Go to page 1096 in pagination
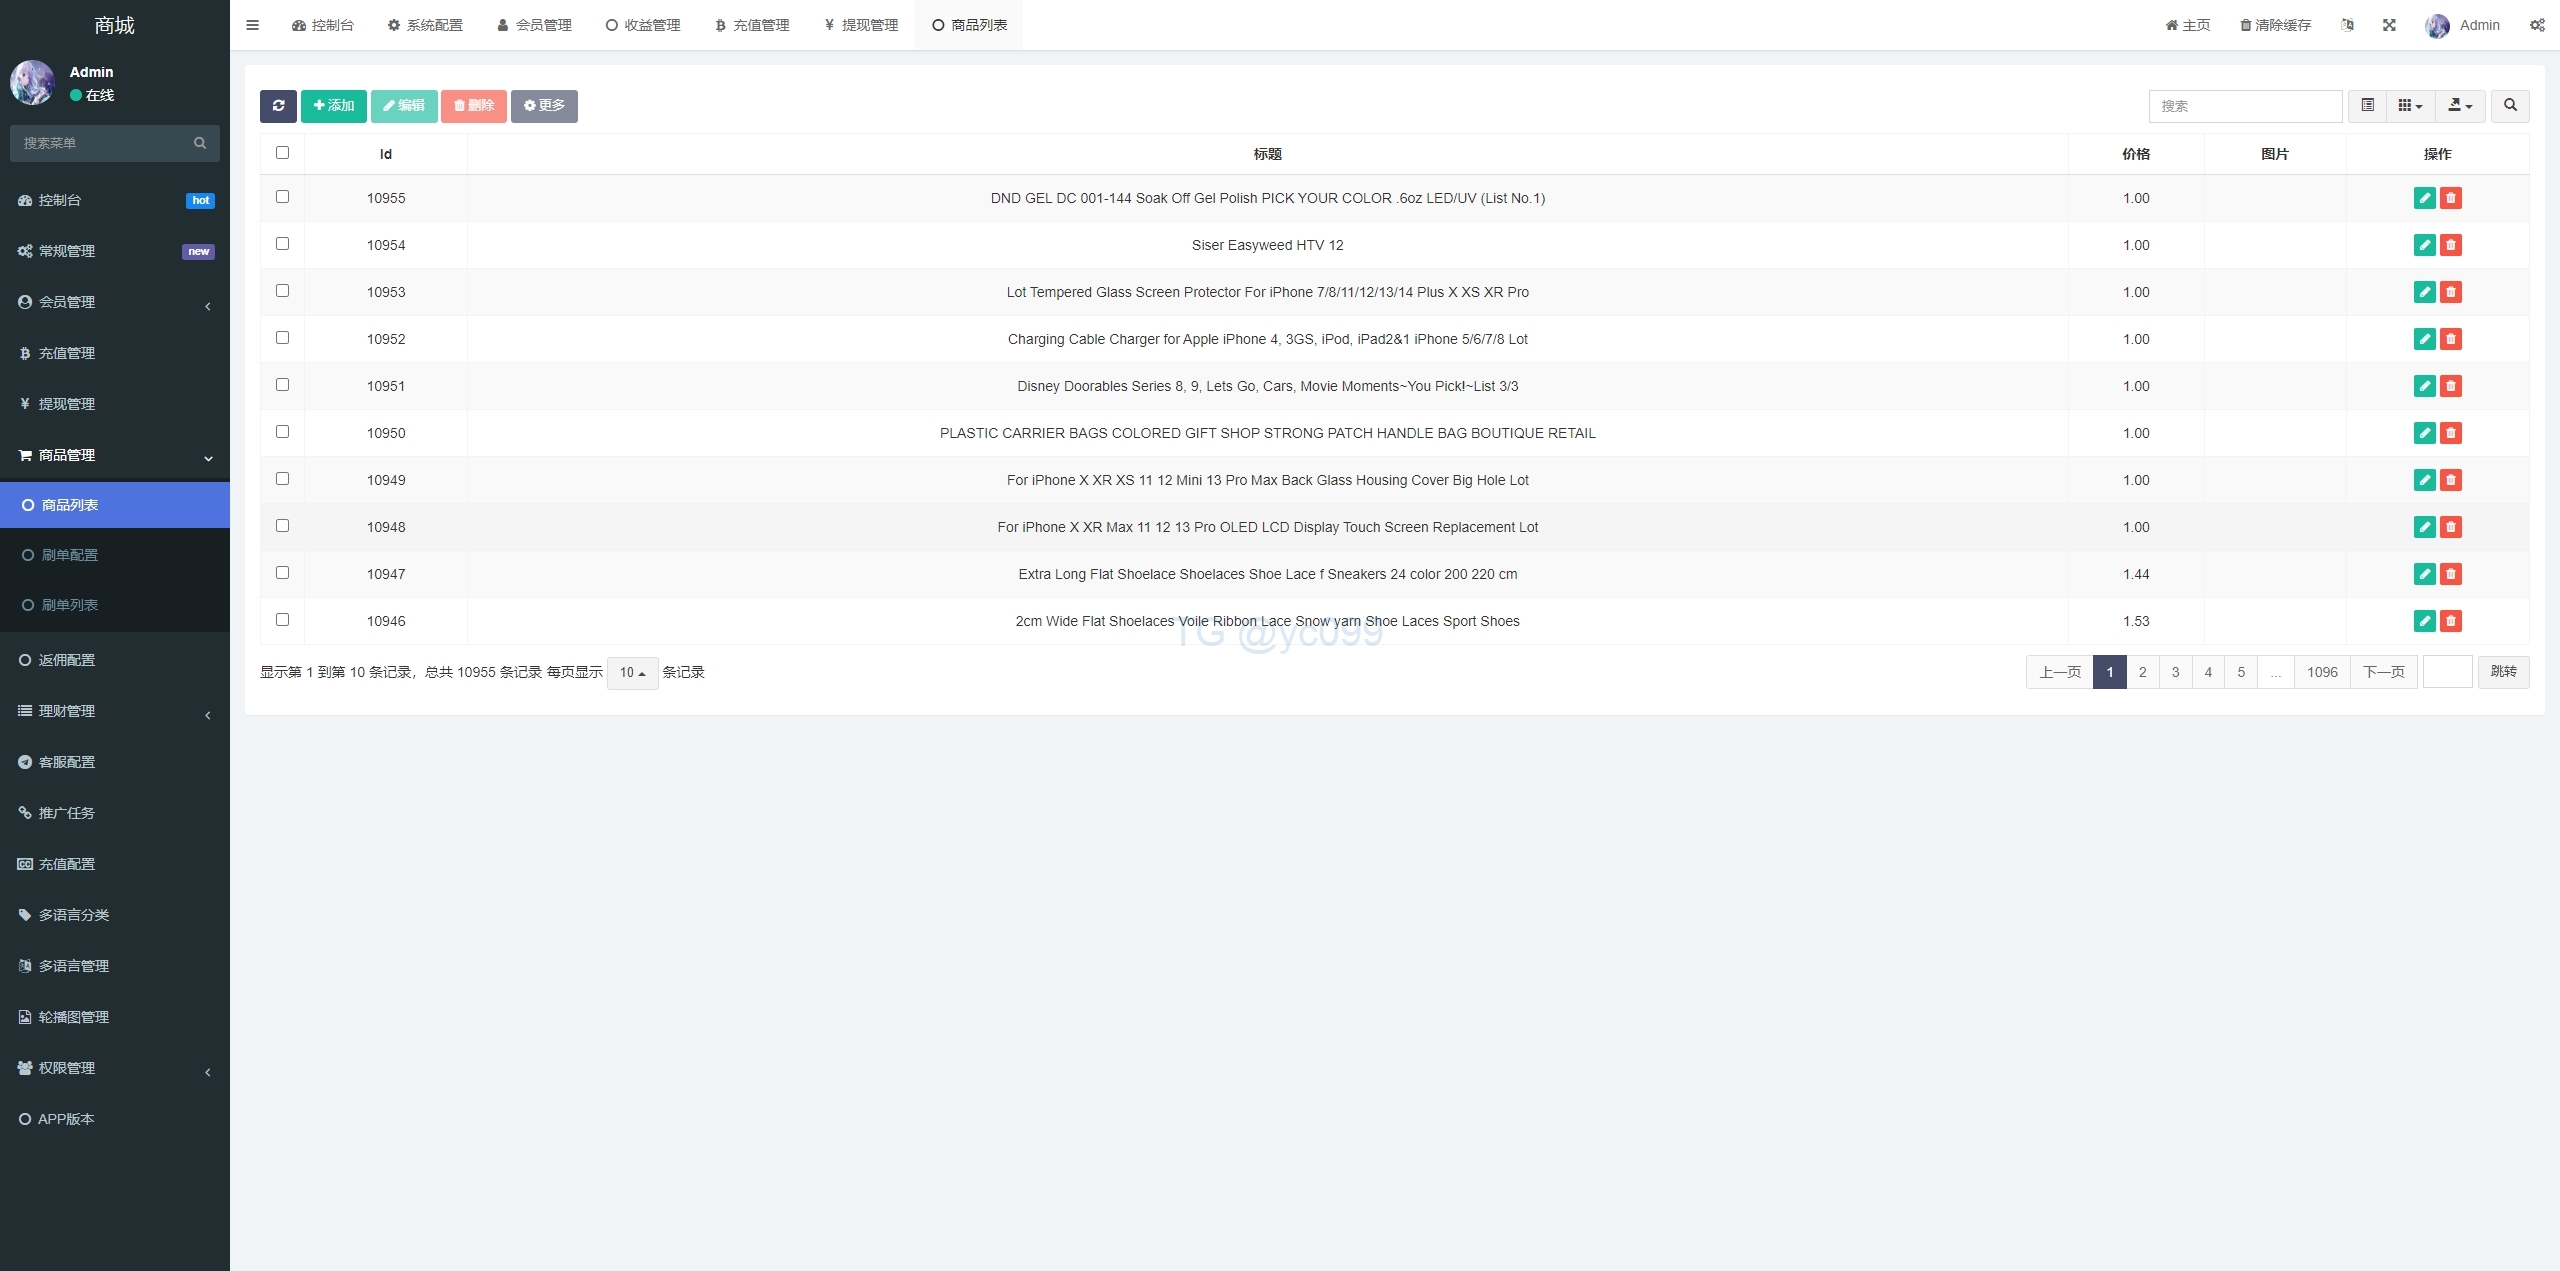This screenshot has height=1271, width=2560. pyautogui.click(x=2322, y=672)
